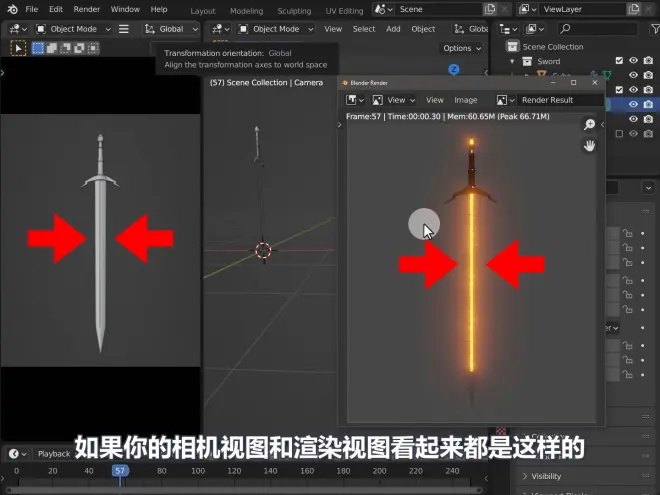The image size is (660, 495).
Task: Click the Render Result image name field
Action: (560, 100)
